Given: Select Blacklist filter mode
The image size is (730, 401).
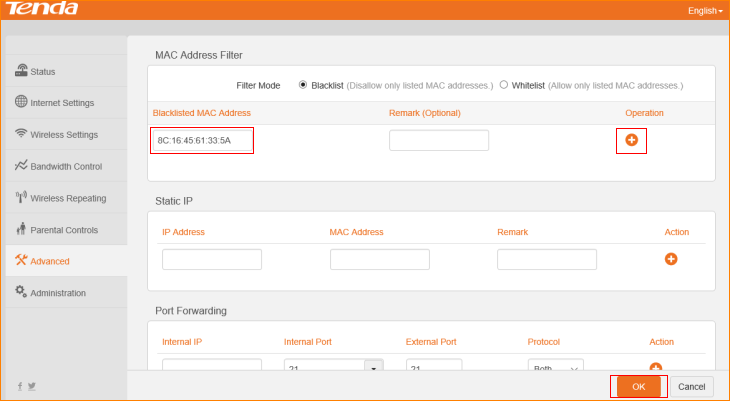Looking at the screenshot, I should tap(303, 85).
